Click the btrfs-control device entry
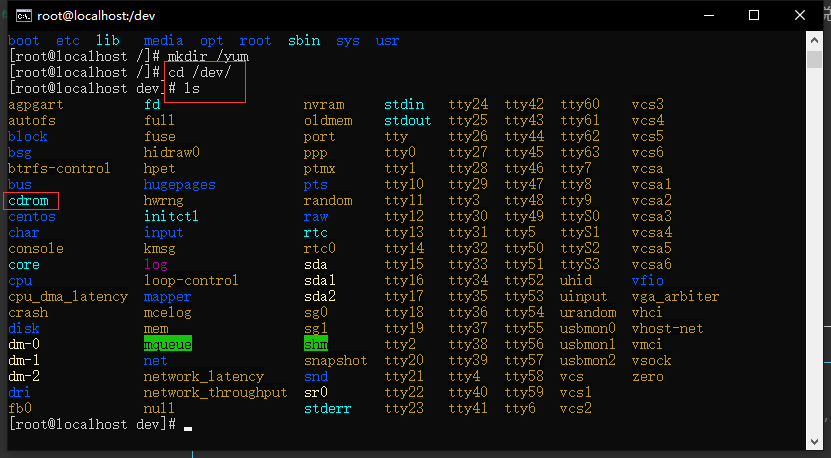831x458 pixels. tap(59, 169)
